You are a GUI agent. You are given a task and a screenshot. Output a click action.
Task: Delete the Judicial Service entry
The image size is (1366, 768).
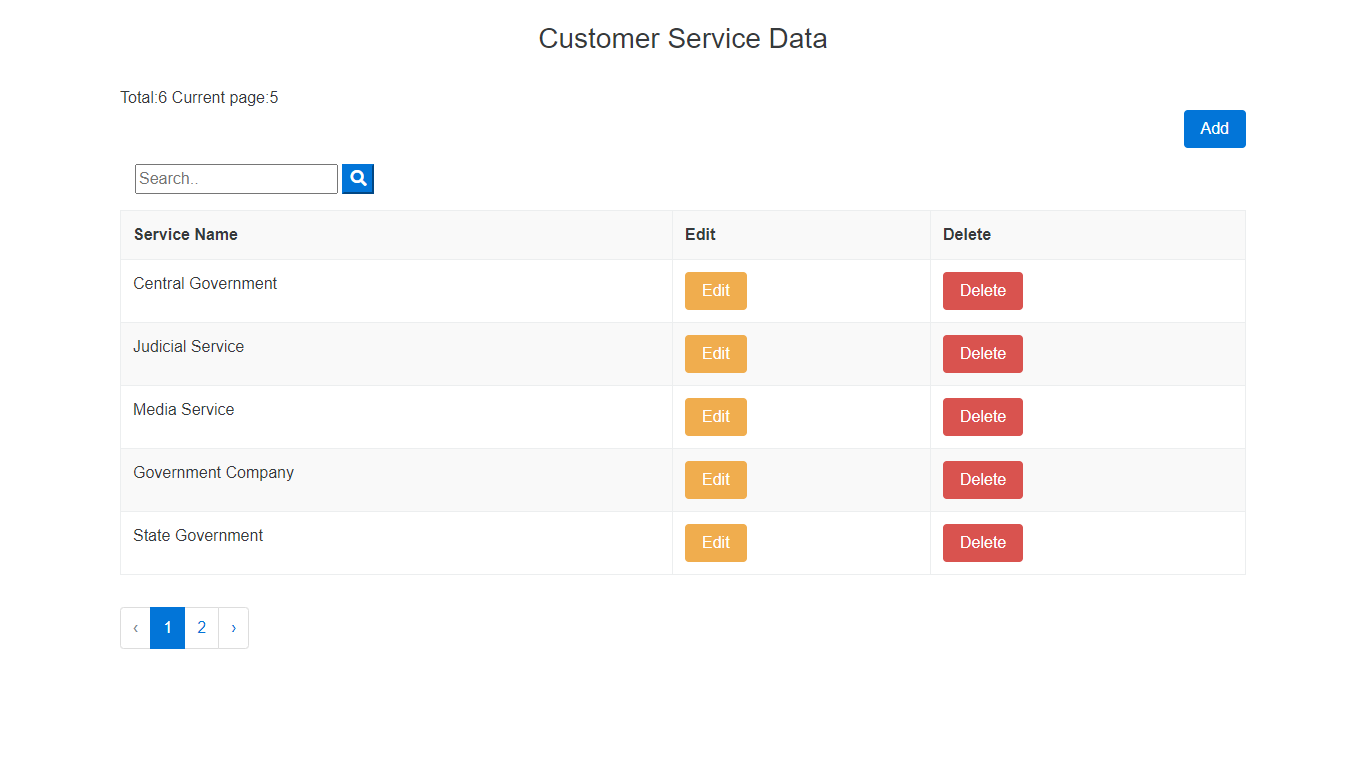click(x=982, y=354)
